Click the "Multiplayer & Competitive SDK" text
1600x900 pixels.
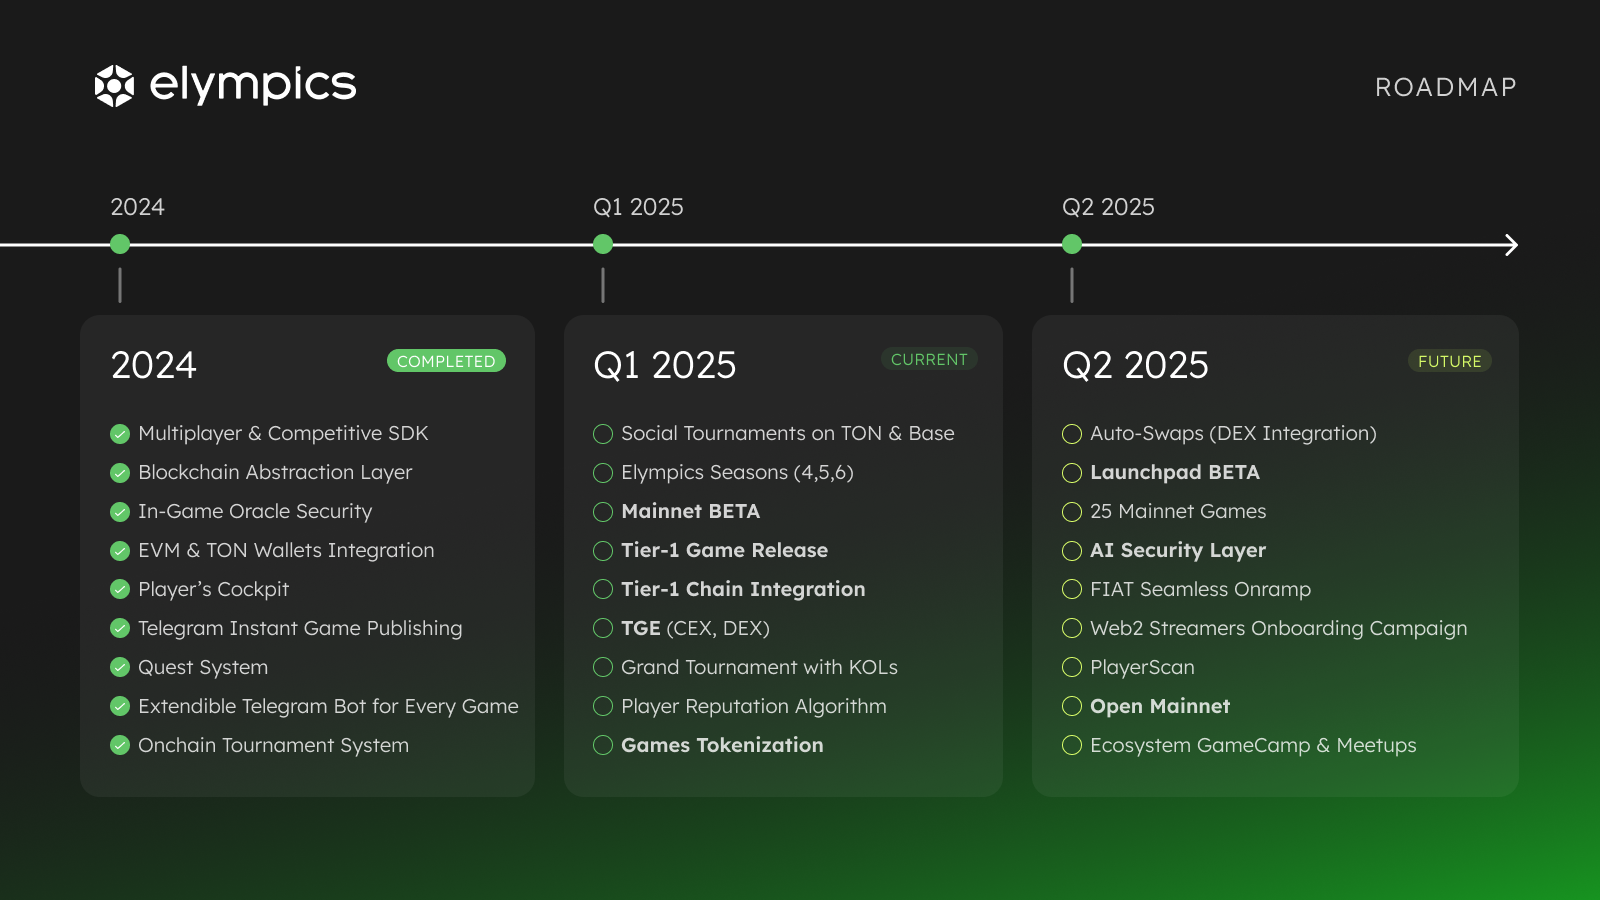click(283, 434)
